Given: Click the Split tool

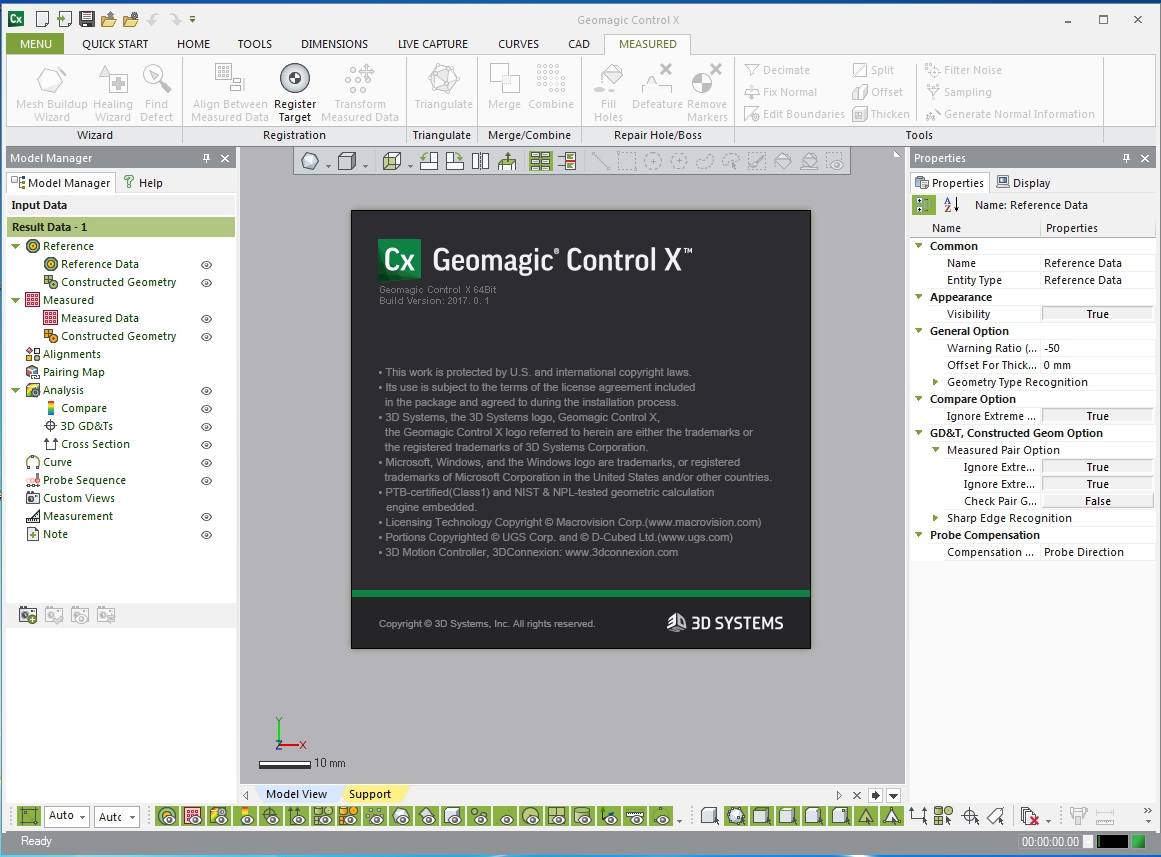Looking at the screenshot, I should pyautogui.click(x=873, y=70).
